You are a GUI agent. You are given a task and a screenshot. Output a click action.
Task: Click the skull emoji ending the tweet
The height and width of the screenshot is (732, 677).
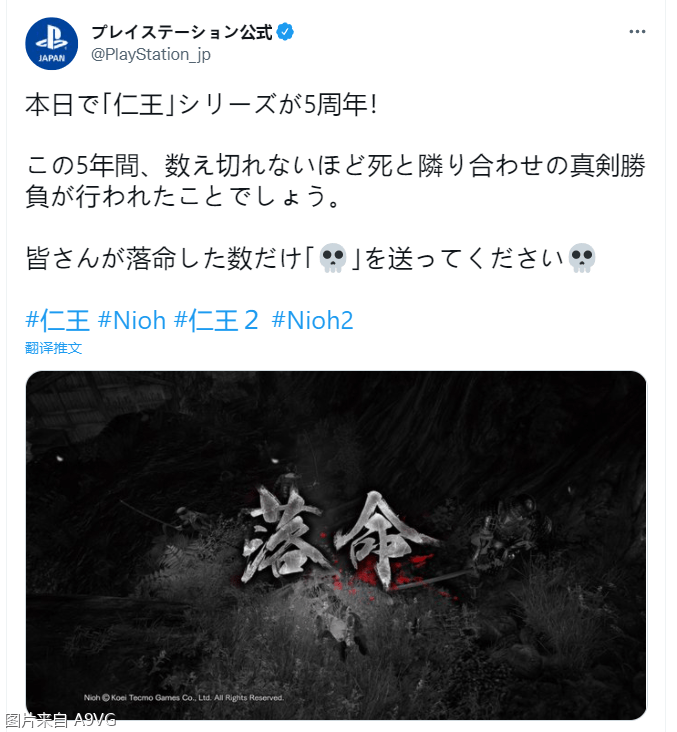pos(581,258)
